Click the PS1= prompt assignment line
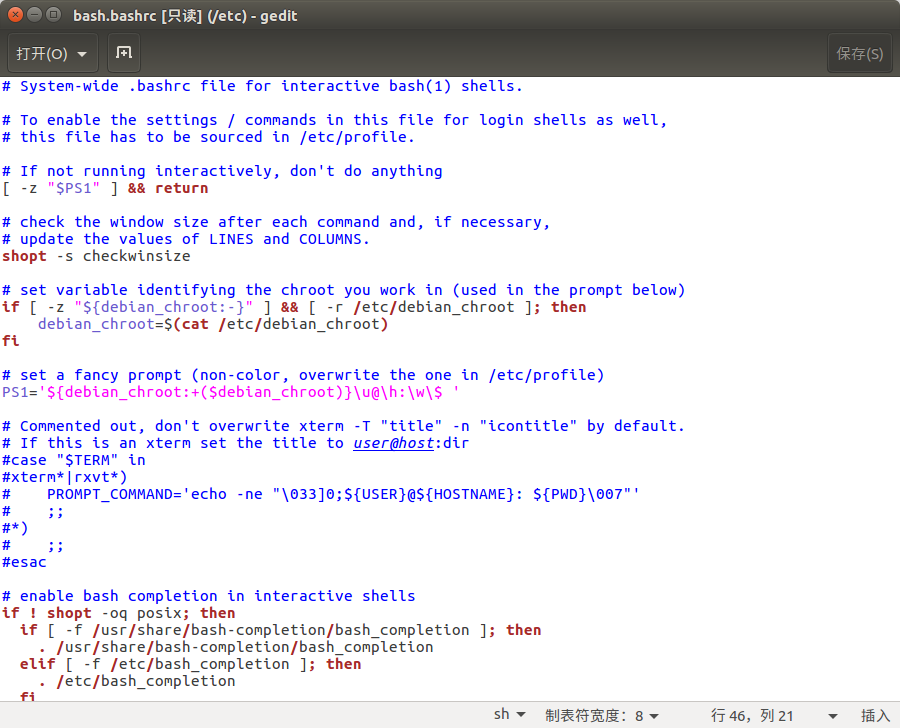The height and width of the screenshot is (728, 900). click(x=231, y=392)
